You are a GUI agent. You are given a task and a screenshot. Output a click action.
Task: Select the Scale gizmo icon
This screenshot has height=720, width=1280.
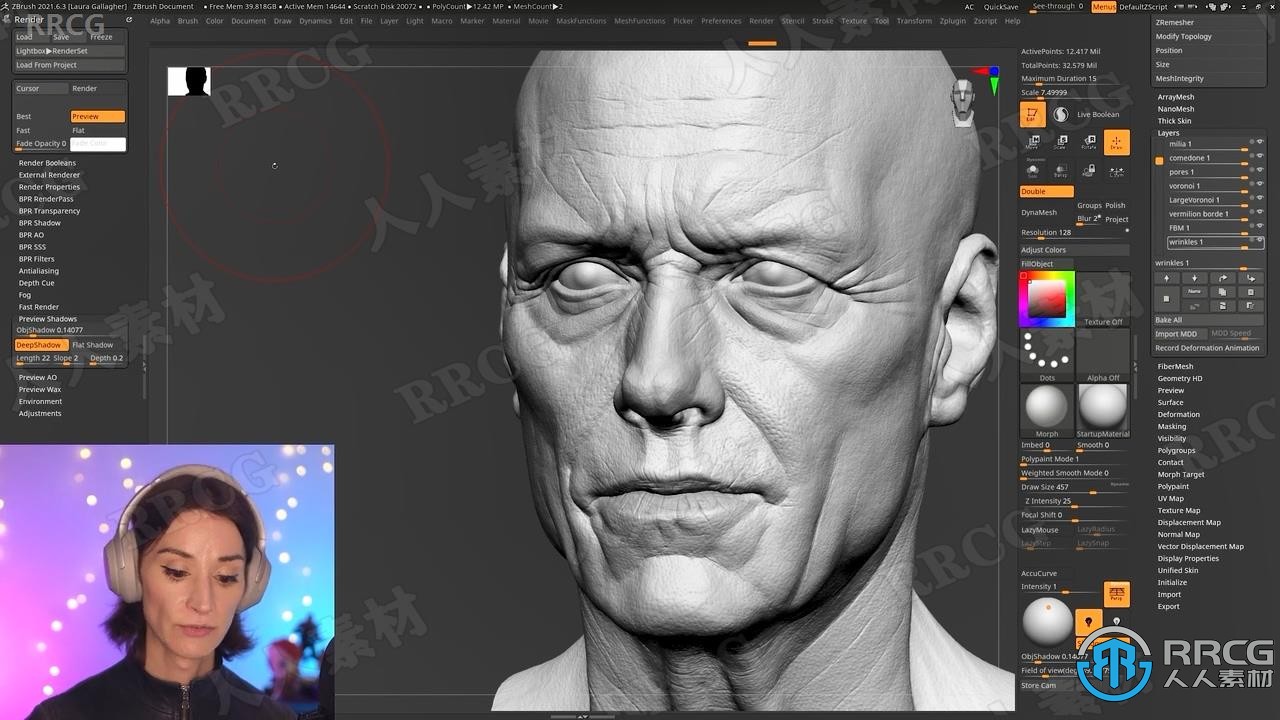point(1061,142)
